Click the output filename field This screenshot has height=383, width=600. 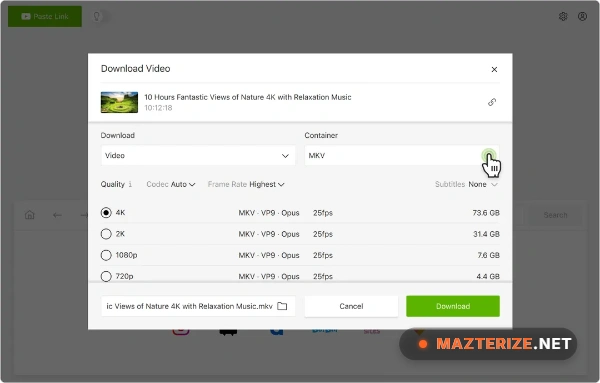198,306
